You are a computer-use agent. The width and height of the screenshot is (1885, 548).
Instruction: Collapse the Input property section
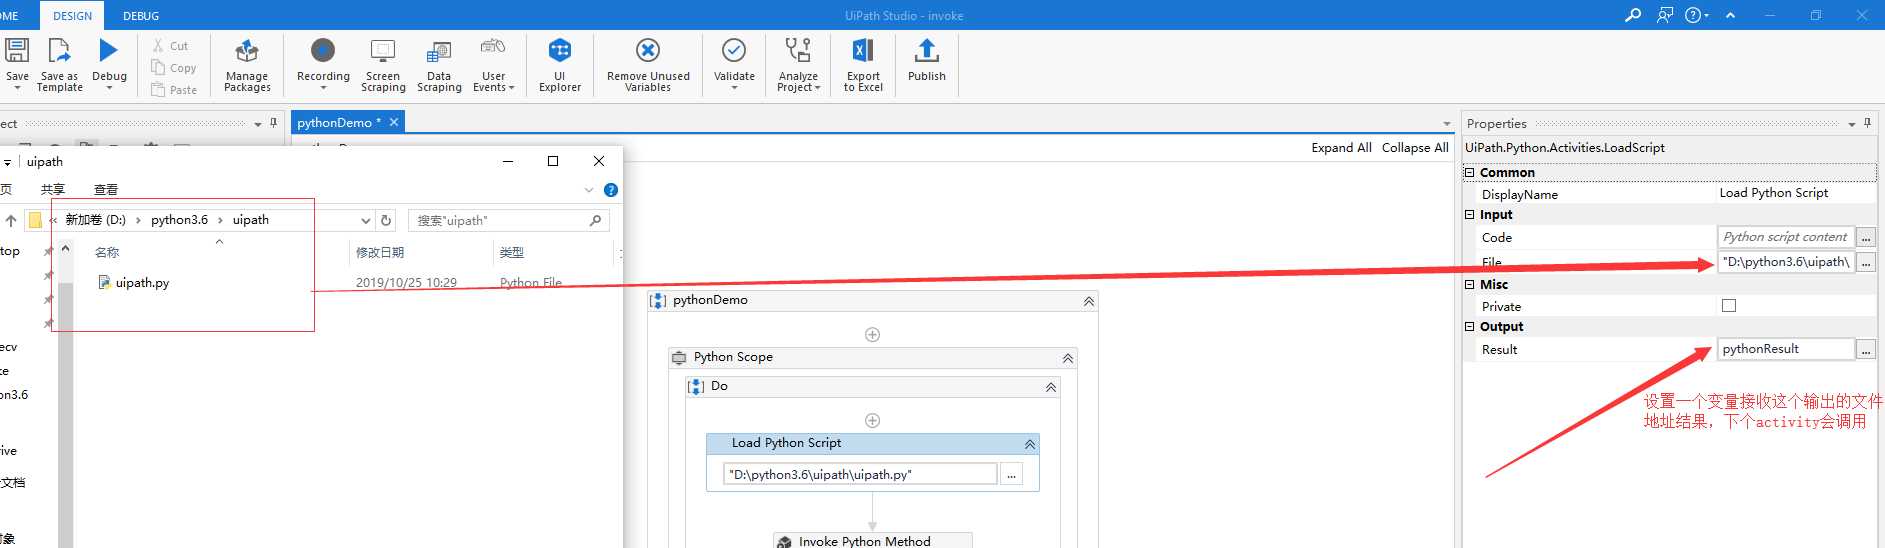pos(1470,214)
